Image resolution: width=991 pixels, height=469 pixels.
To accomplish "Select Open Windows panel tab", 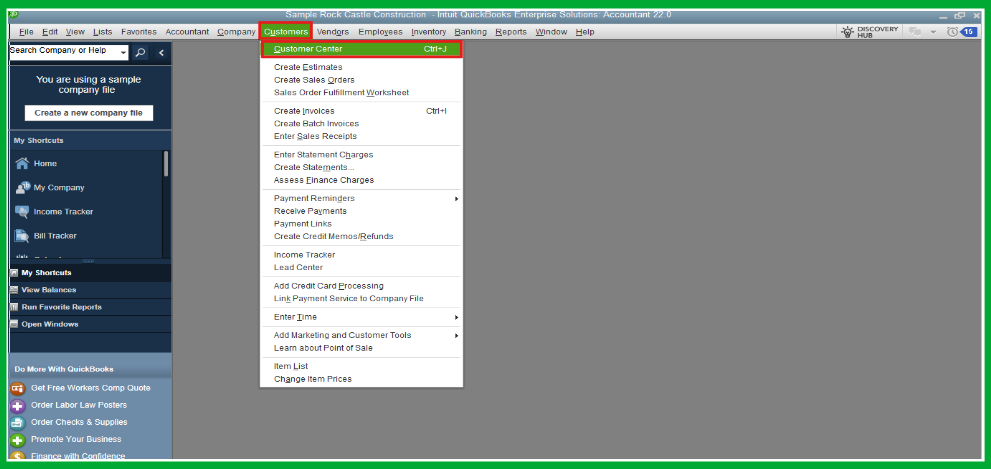I will pos(90,324).
